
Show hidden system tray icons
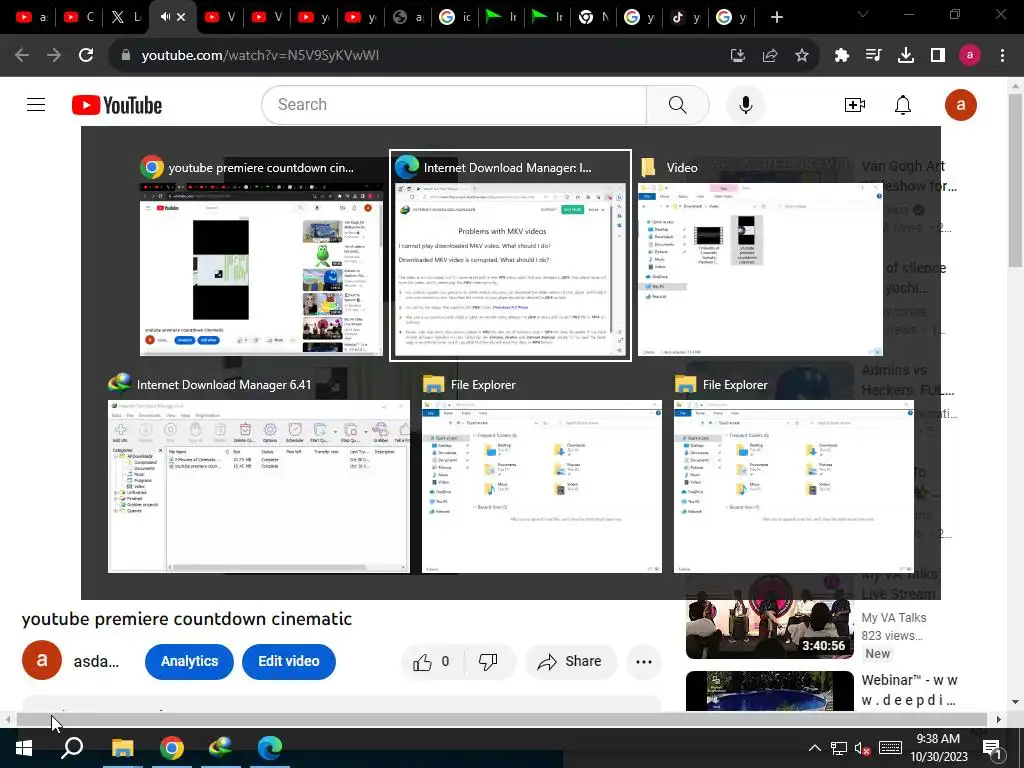[x=814, y=748]
